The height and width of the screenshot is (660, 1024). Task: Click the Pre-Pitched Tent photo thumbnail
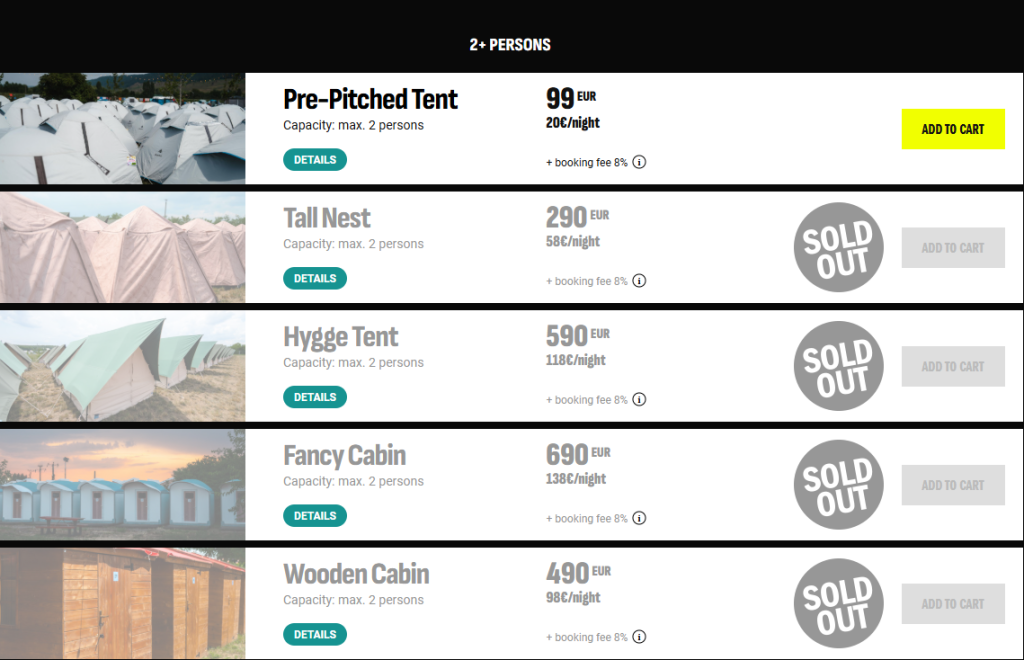(x=123, y=129)
